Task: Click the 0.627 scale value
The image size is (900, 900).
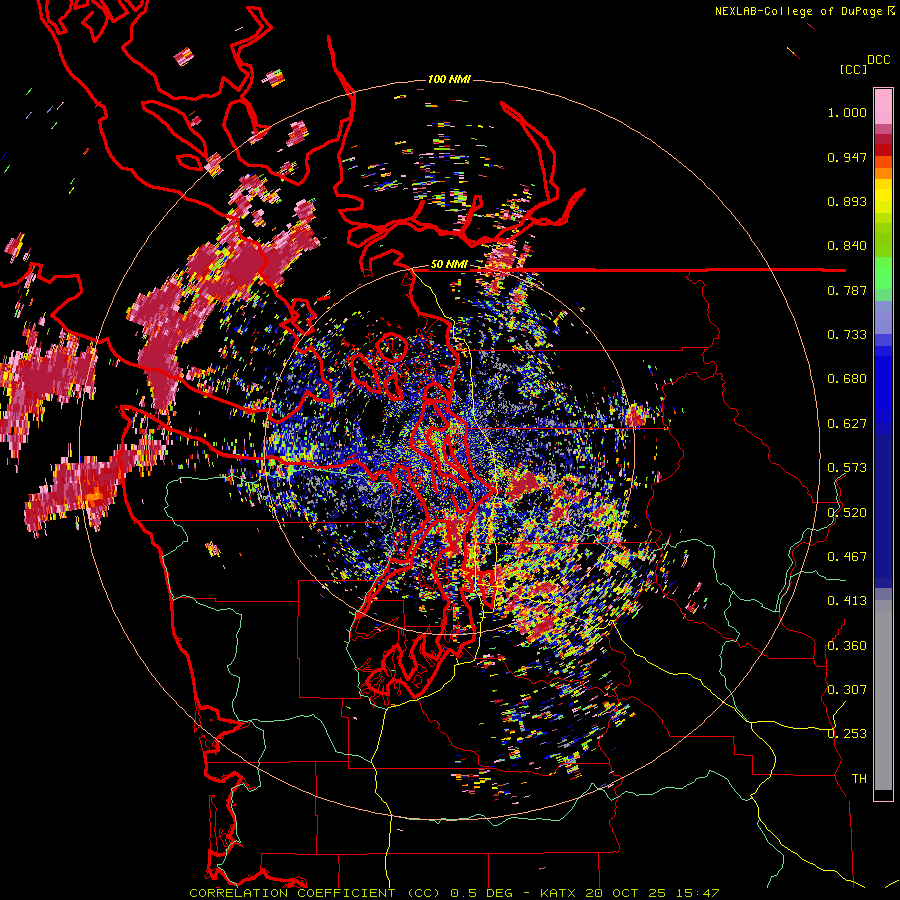Action: click(847, 424)
